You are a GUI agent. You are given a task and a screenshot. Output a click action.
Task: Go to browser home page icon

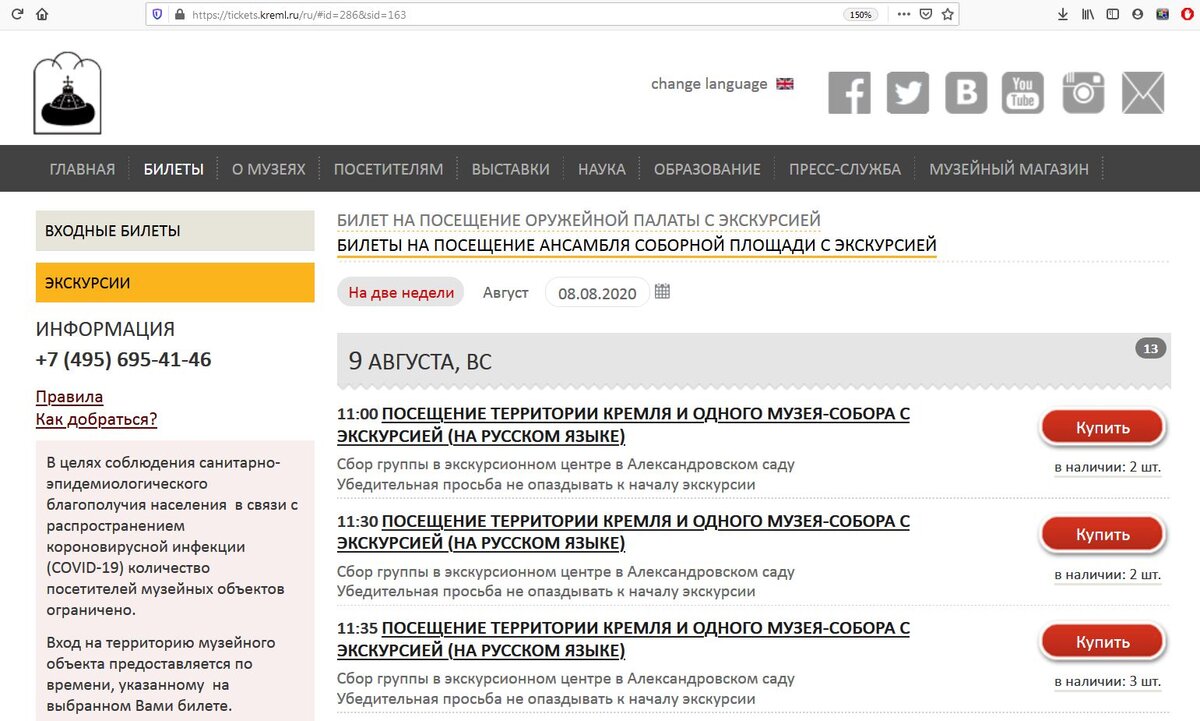[42, 15]
